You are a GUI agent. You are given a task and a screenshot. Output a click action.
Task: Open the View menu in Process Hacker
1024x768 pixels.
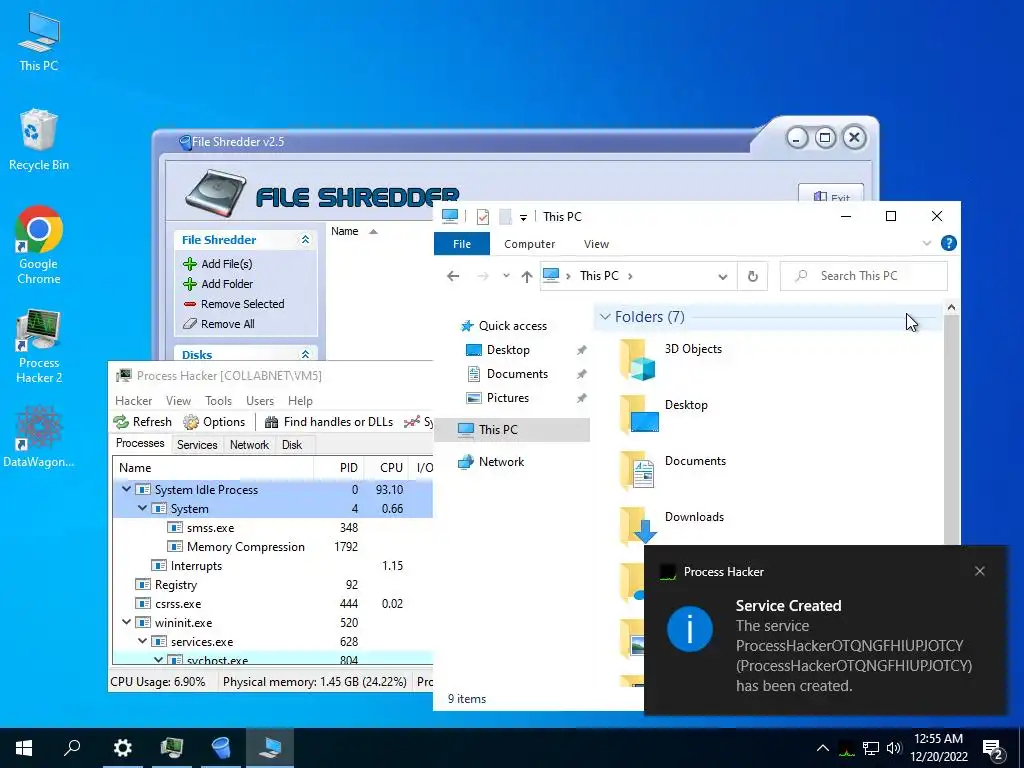[x=178, y=400]
